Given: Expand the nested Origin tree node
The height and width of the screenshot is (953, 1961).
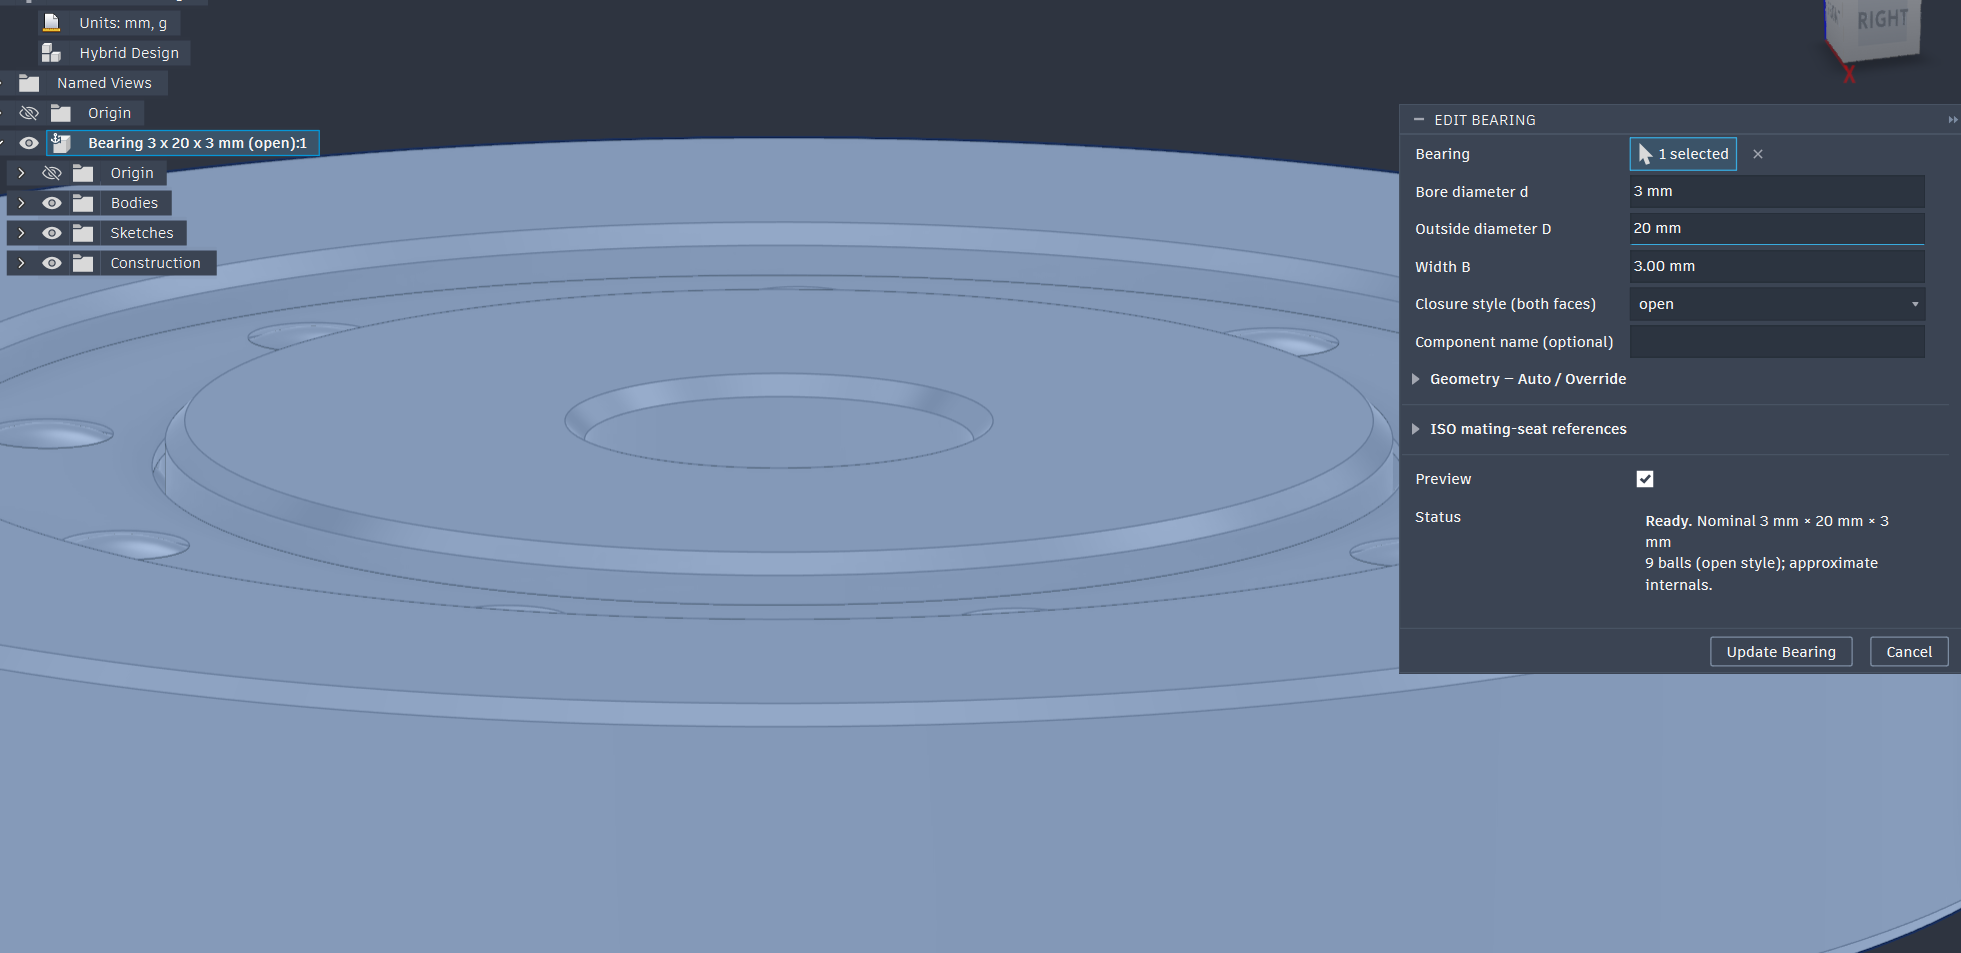Looking at the screenshot, I should point(21,173).
